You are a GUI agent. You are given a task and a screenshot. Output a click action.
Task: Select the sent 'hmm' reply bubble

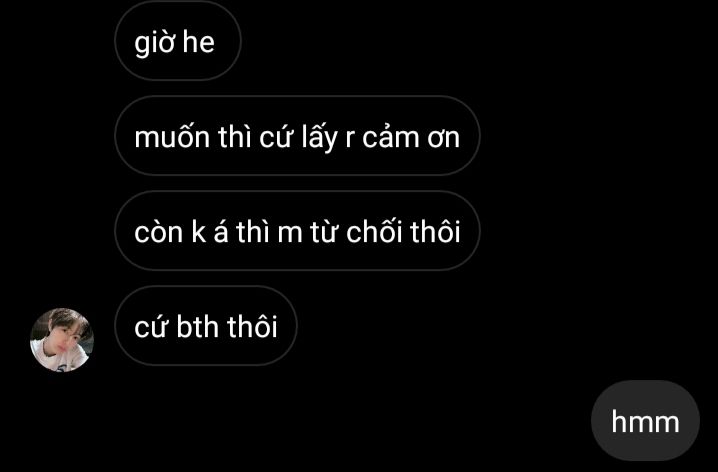pos(645,421)
